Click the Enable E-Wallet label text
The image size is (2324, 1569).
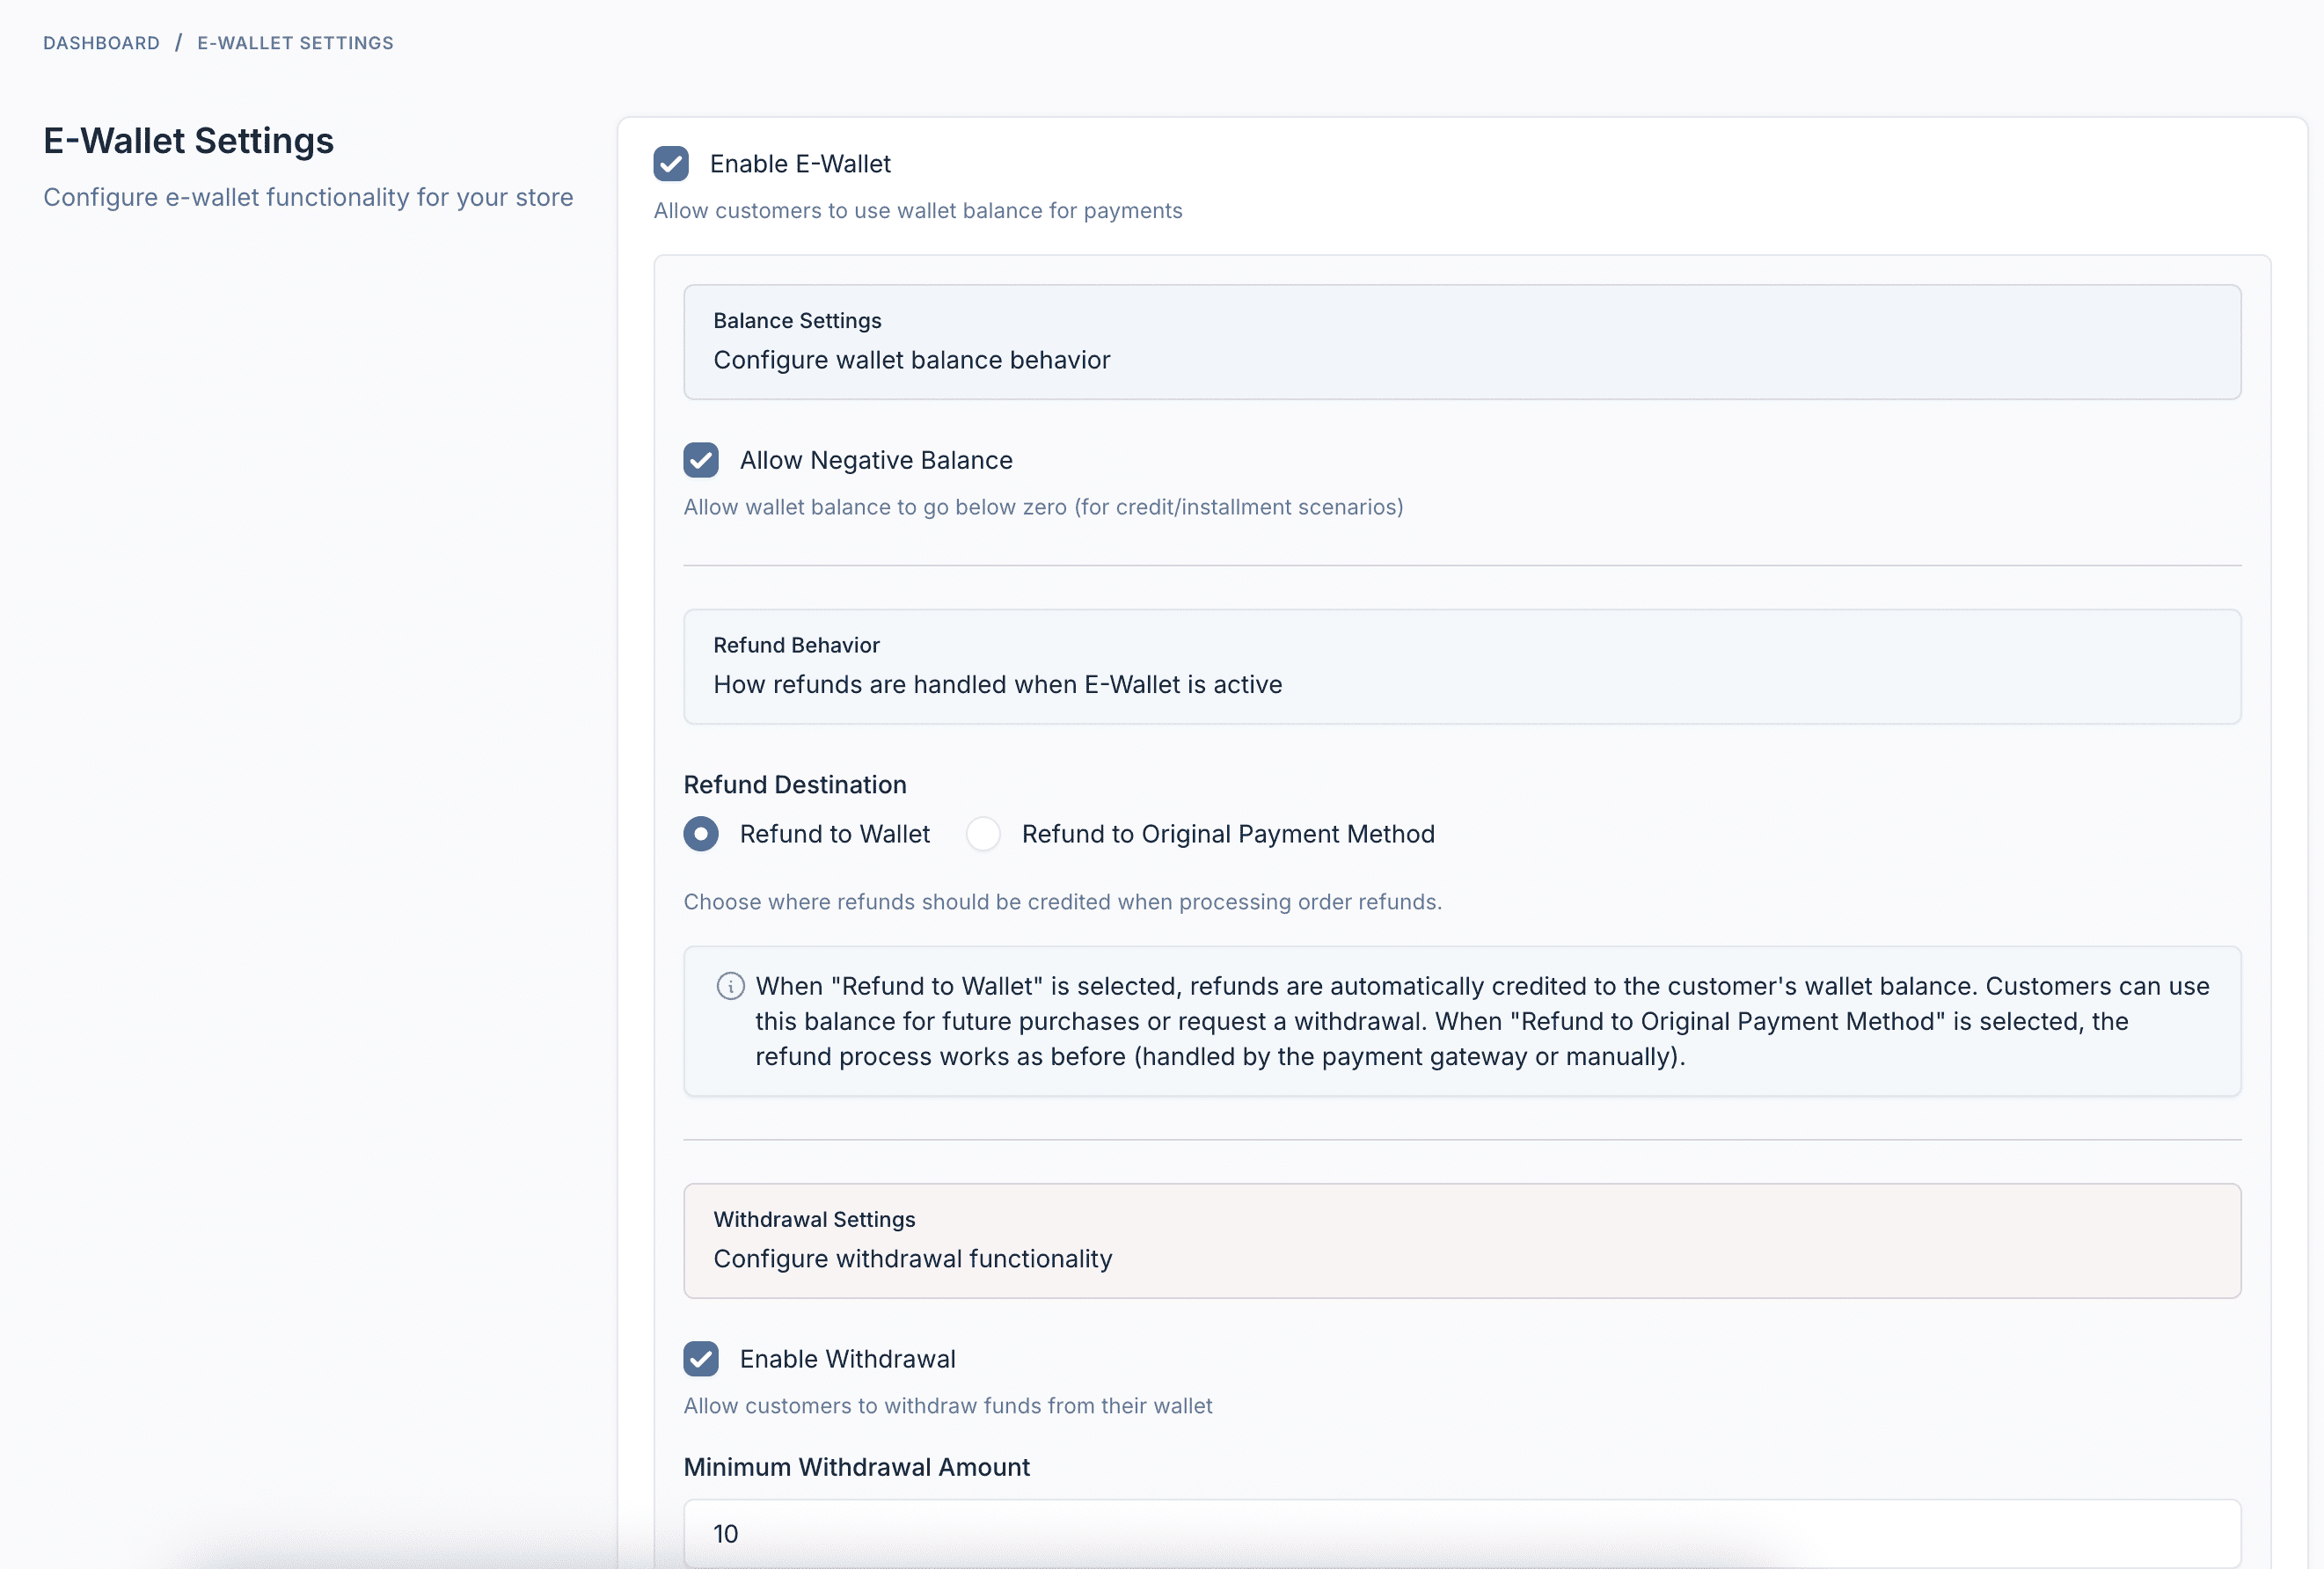pyautogui.click(x=799, y=164)
